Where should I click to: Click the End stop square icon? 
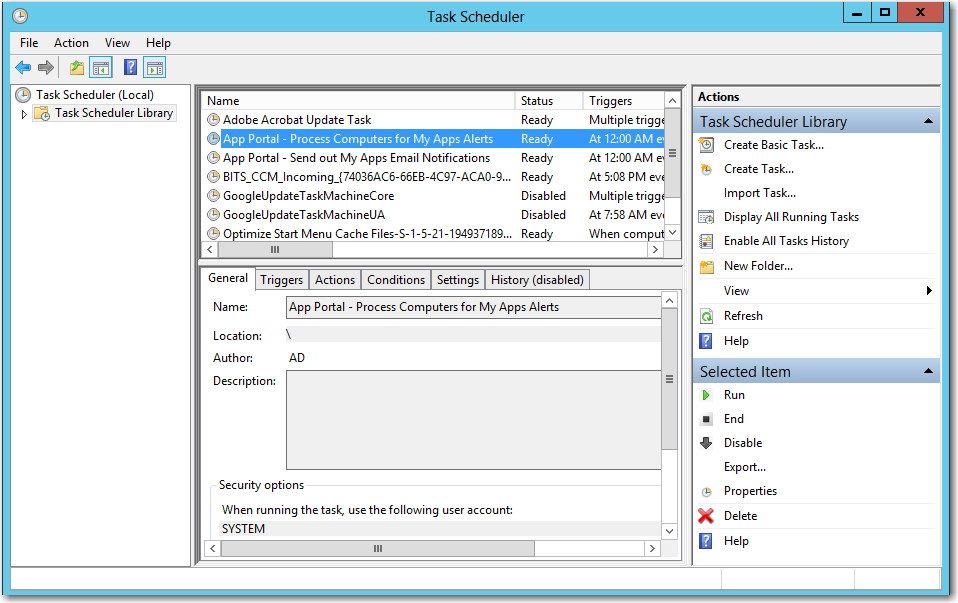(x=706, y=419)
